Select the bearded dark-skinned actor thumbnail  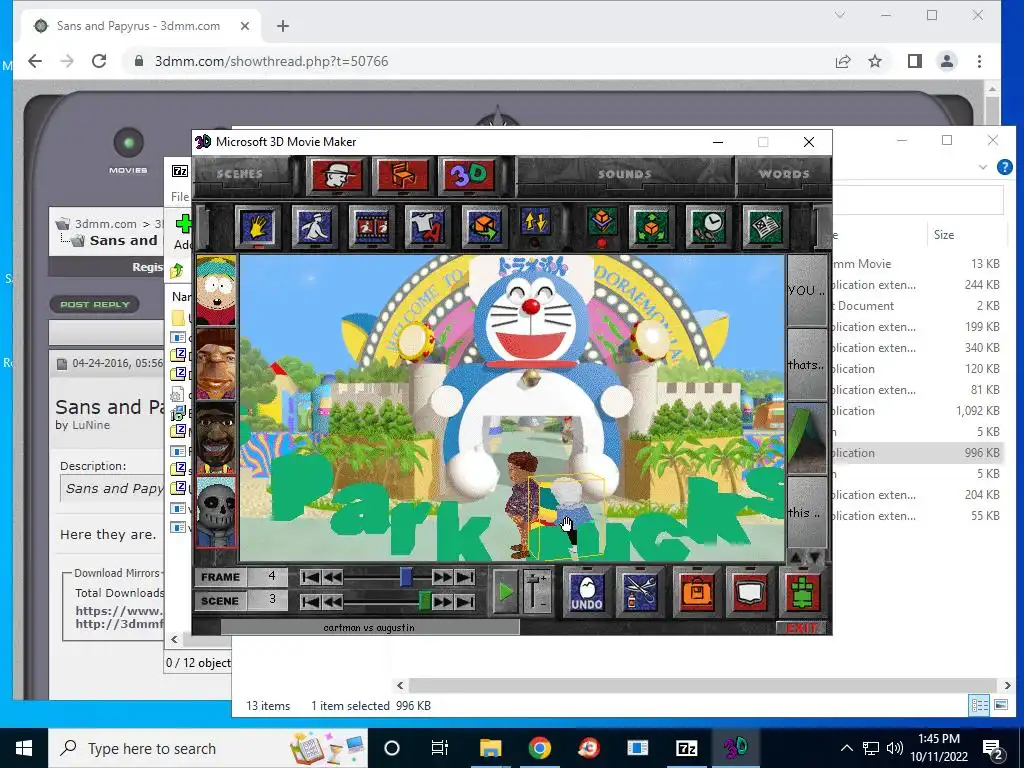tap(216, 438)
